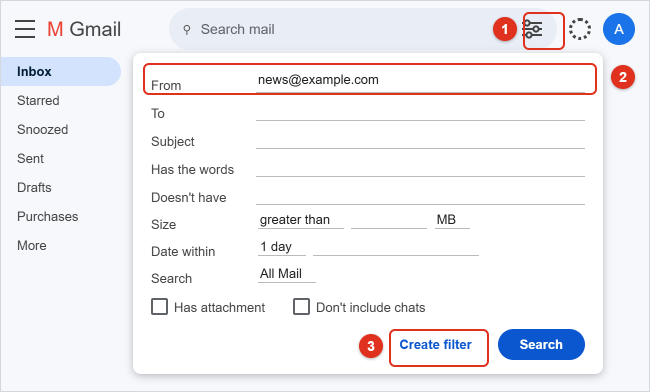This screenshot has width=650, height=392.
Task: Open the Snoozed folder
Action: [x=42, y=129]
